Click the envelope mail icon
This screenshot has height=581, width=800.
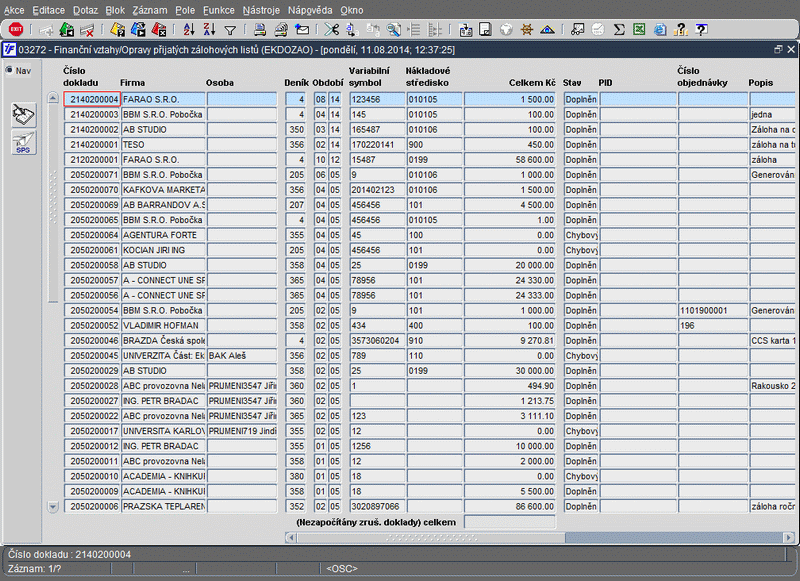302,30
